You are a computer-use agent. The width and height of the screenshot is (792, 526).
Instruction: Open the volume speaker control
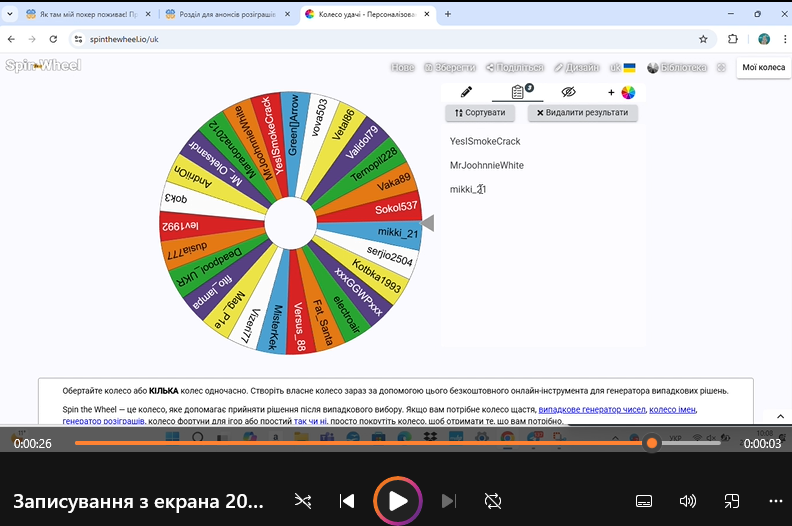687,500
